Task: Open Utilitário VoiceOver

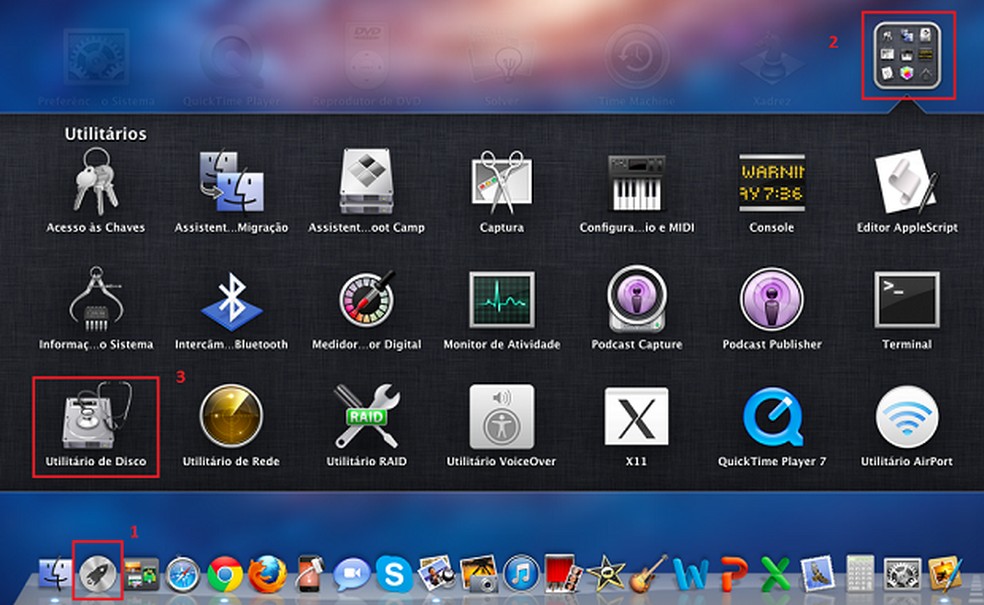Action: 500,420
